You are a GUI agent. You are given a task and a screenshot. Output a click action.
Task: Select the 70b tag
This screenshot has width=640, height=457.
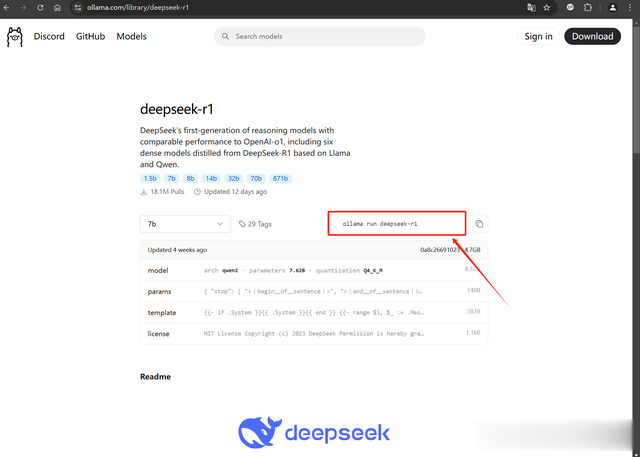click(x=256, y=178)
